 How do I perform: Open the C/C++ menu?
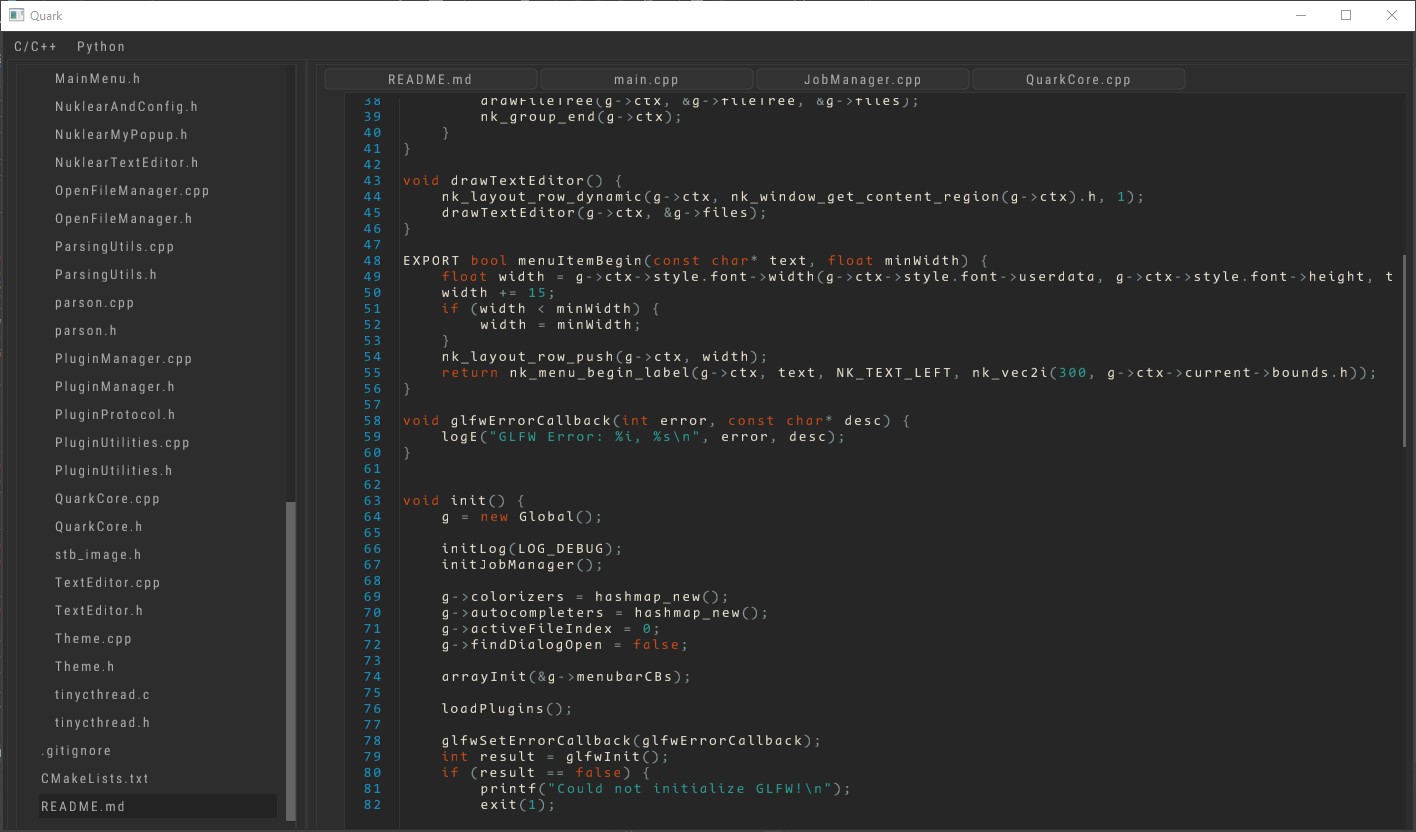(x=35, y=46)
